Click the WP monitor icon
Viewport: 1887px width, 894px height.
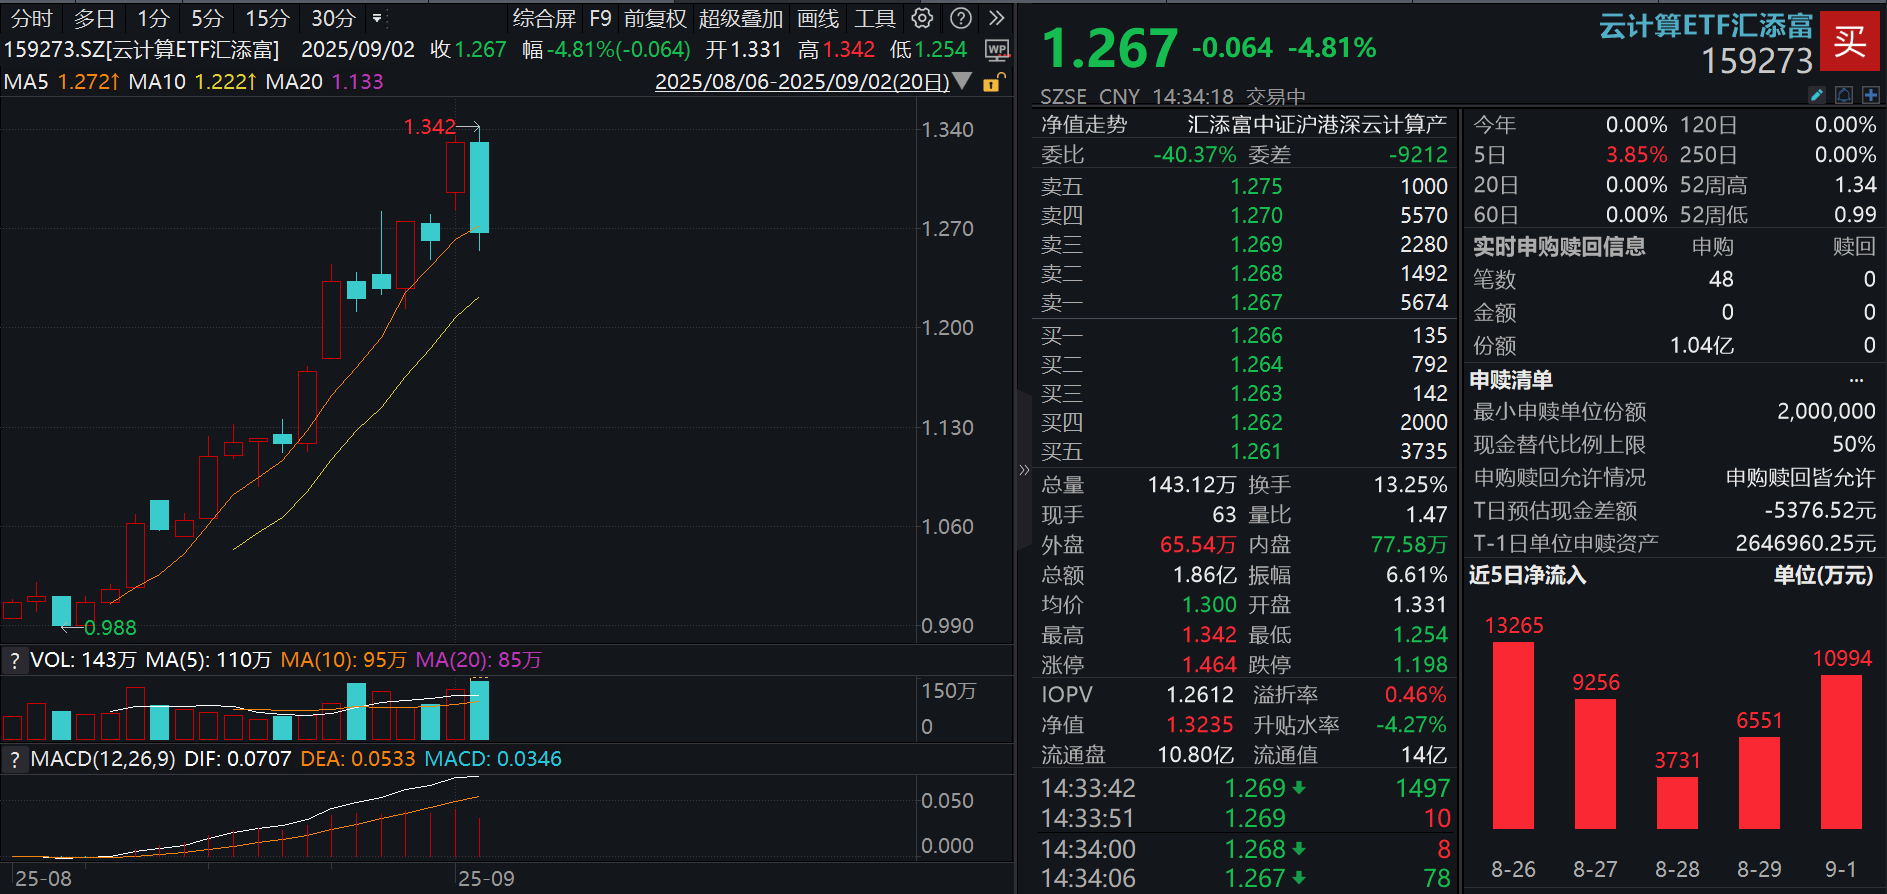996,50
